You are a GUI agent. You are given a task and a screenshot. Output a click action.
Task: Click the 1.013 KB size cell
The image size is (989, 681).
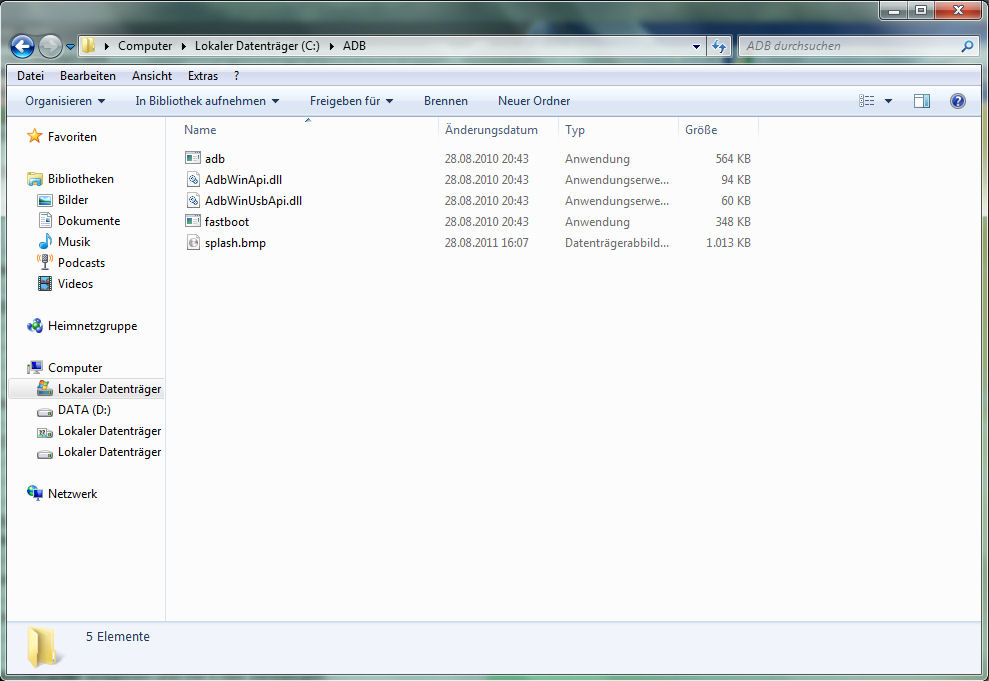(728, 243)
